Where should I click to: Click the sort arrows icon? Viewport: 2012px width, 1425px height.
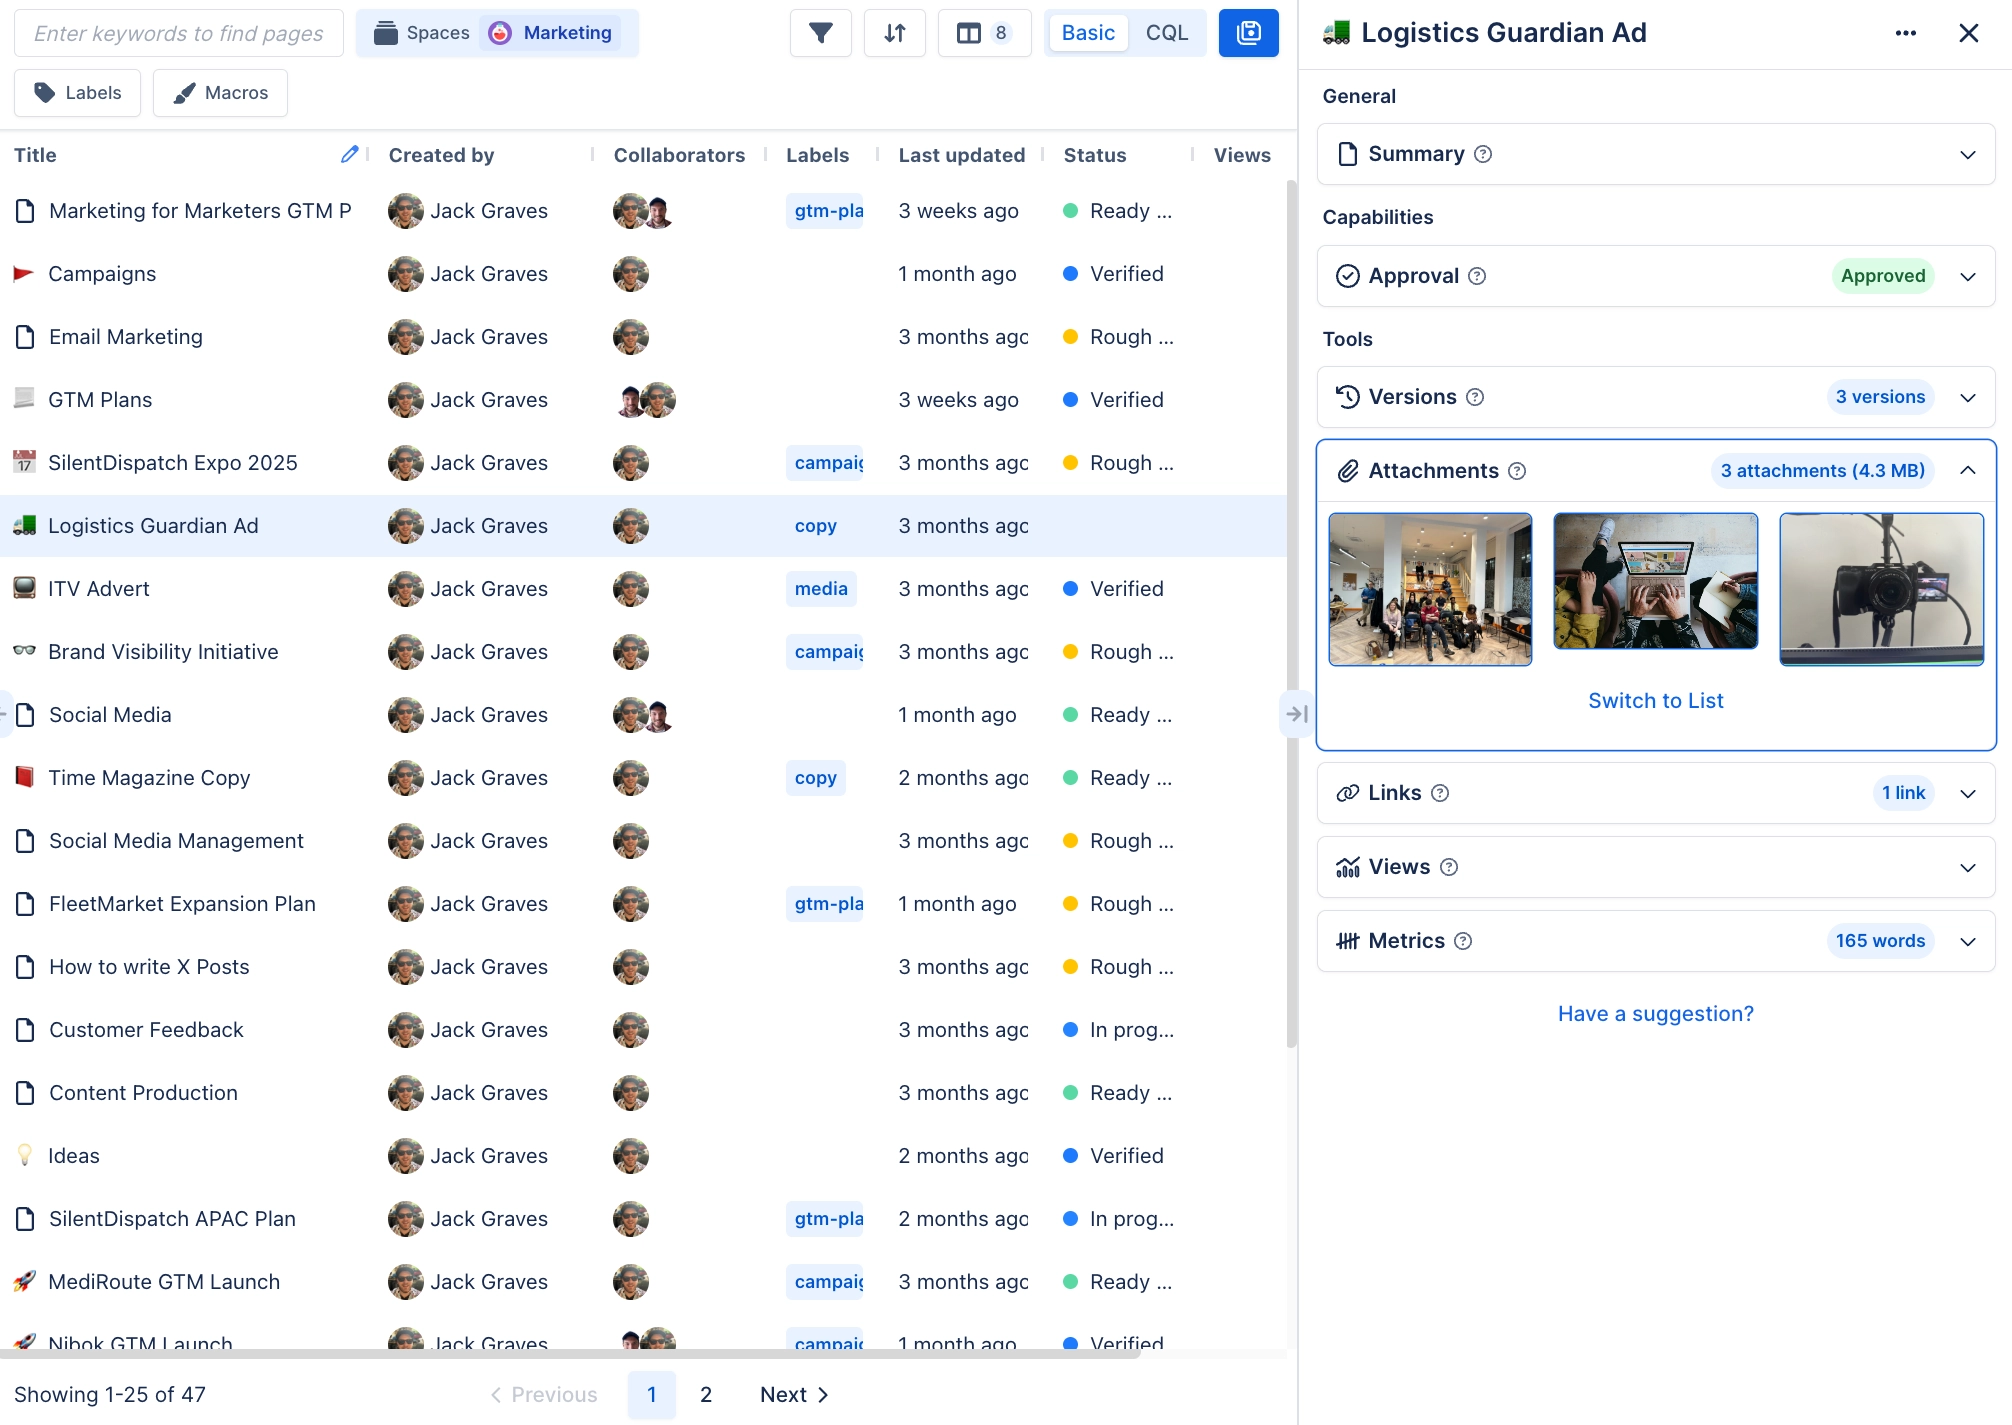pyautogui.click(x=894, y=32)
